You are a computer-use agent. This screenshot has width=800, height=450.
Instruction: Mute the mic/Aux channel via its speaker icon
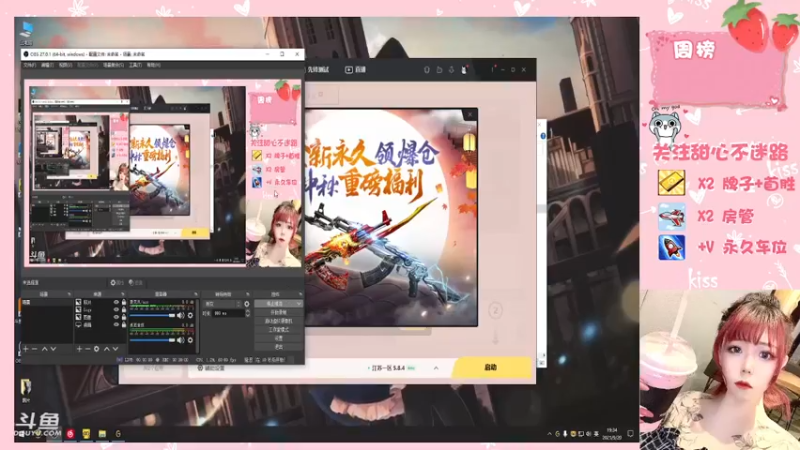point(180,315)
